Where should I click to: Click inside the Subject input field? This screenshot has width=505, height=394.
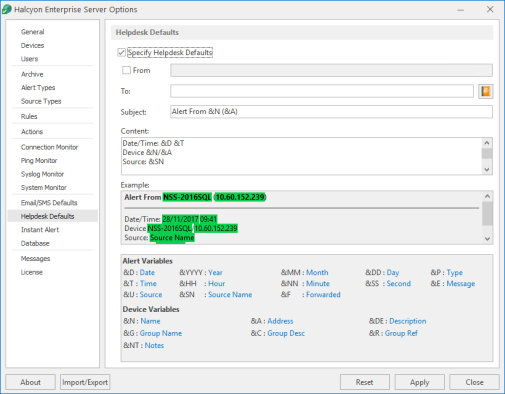[x=331, y=112]
